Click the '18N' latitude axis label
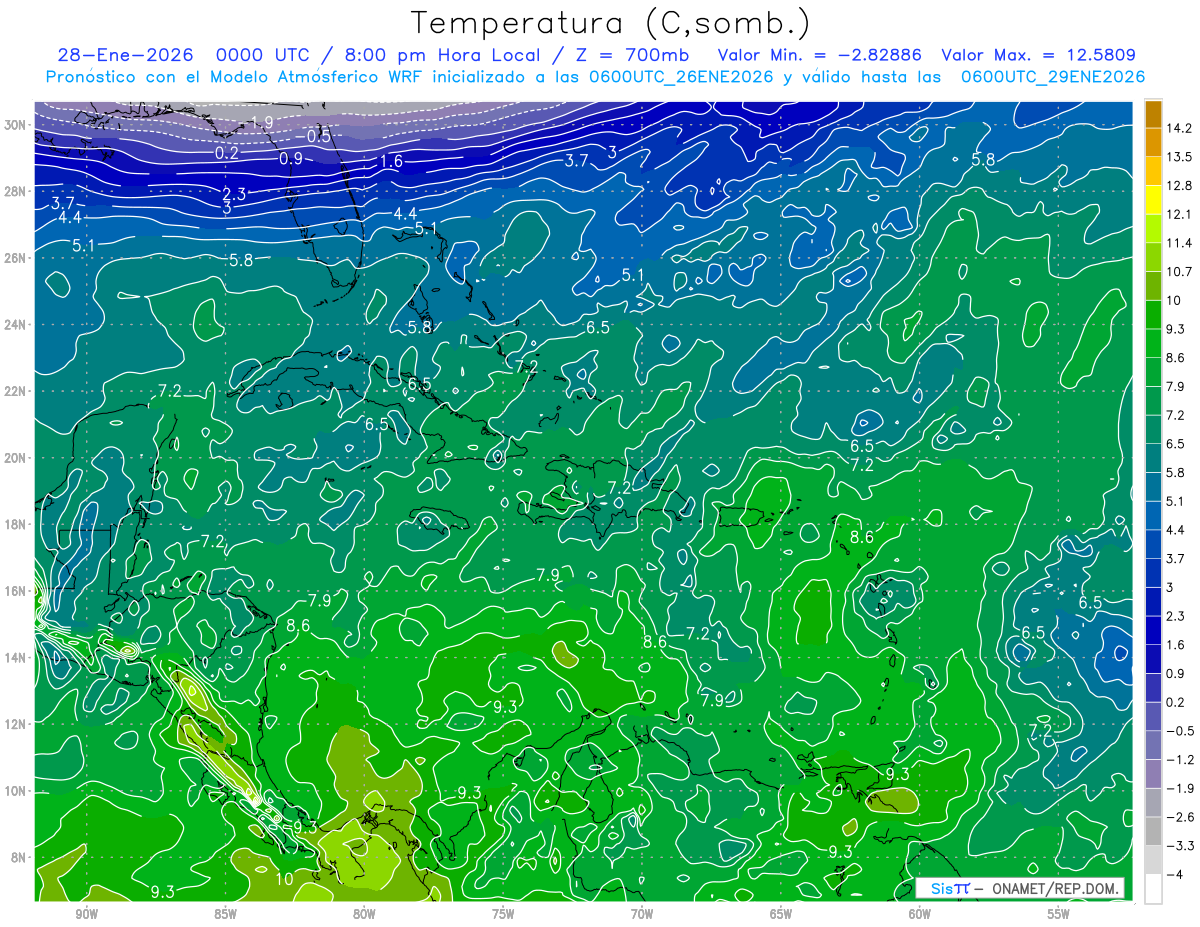This screenshot has height=927, width=1200. (17, 524)
